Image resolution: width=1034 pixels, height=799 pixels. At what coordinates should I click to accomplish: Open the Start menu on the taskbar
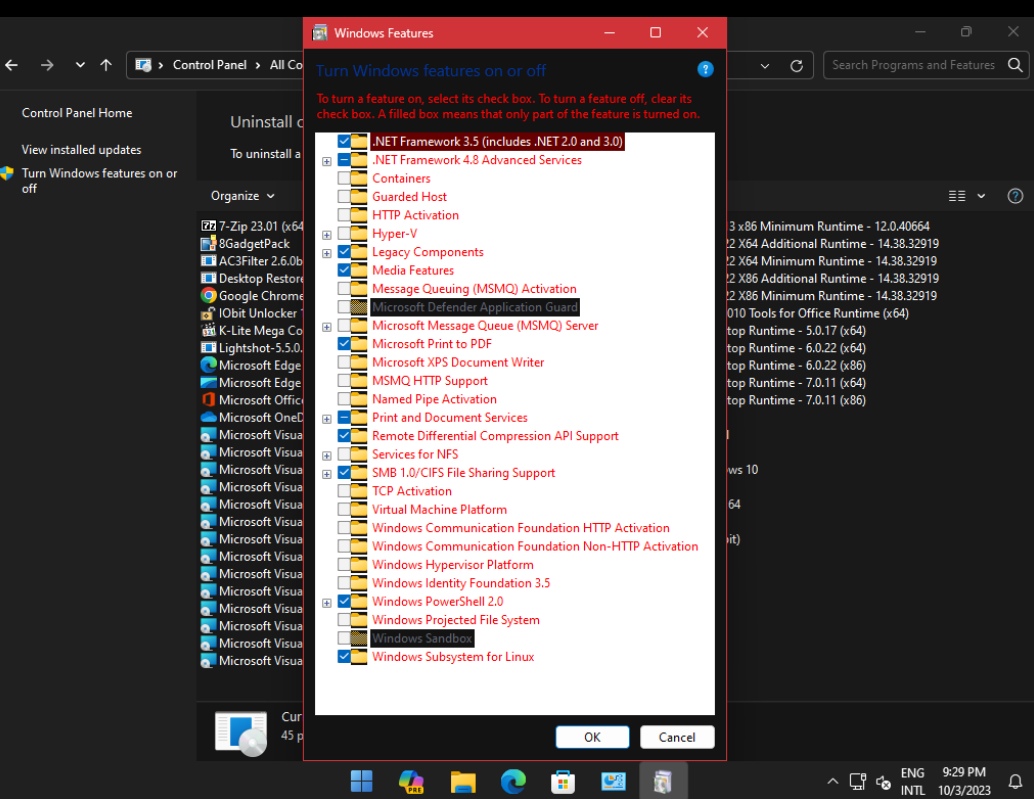click(361, 781)
